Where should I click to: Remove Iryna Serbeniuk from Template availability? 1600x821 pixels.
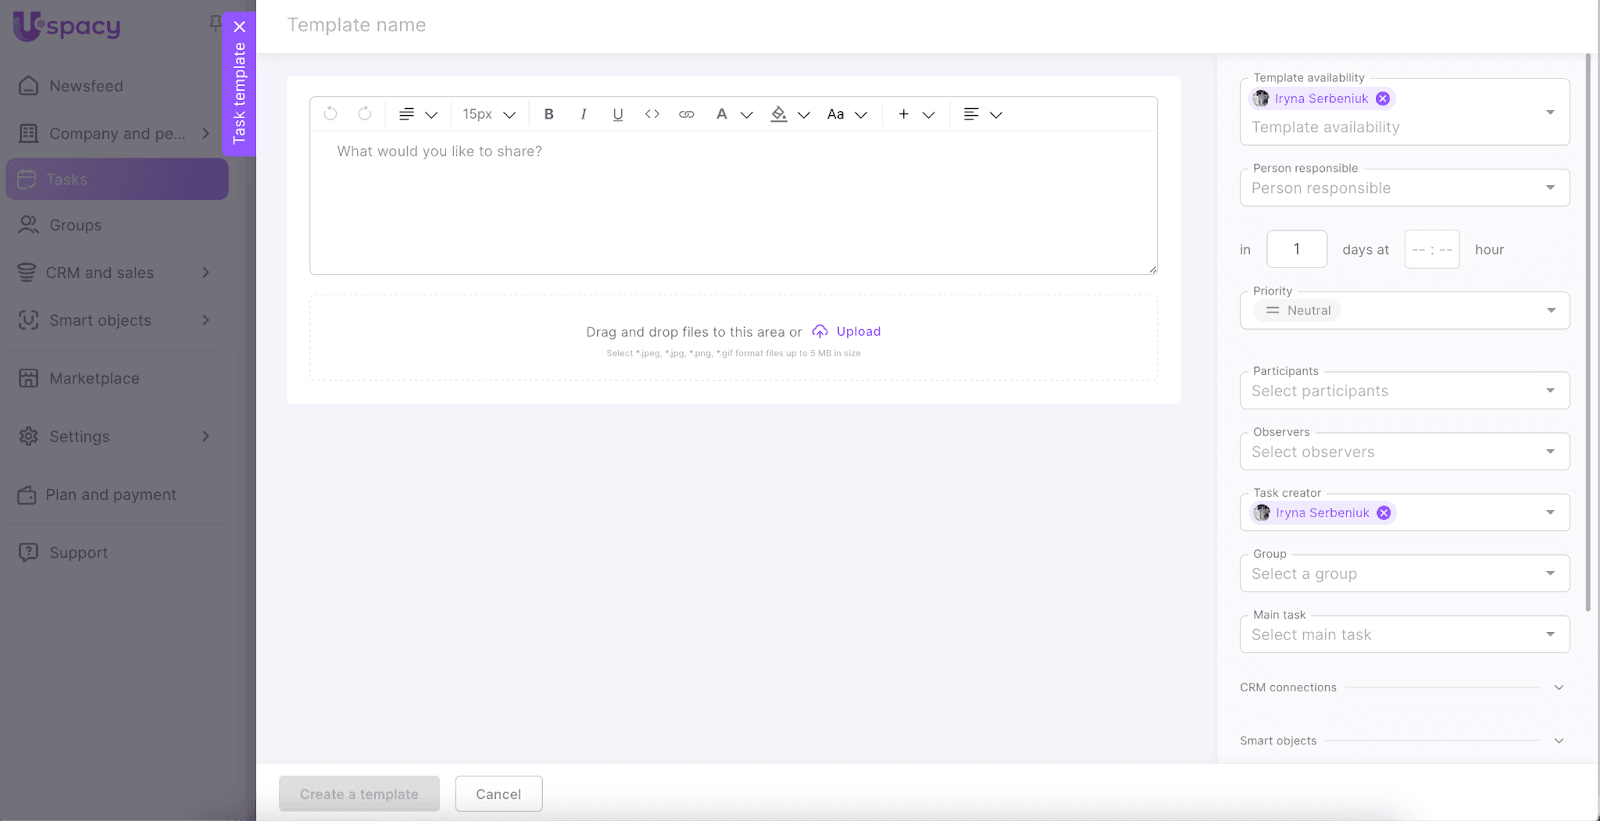(1382, 98)
